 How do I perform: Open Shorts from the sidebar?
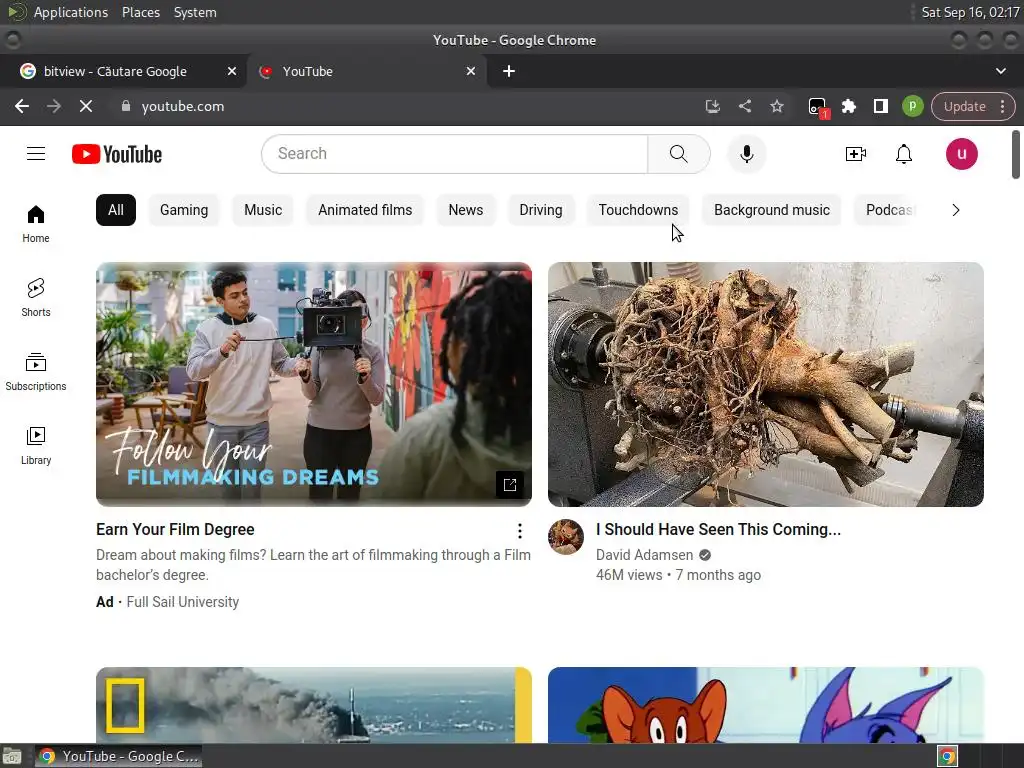click(36, 298)
